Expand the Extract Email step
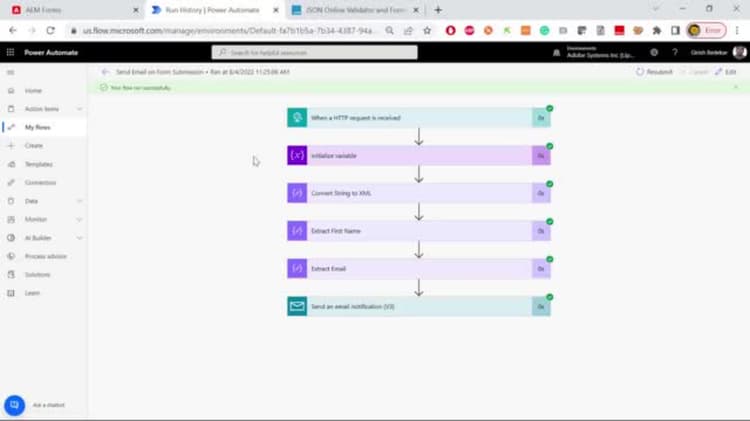 coord(419,269)
